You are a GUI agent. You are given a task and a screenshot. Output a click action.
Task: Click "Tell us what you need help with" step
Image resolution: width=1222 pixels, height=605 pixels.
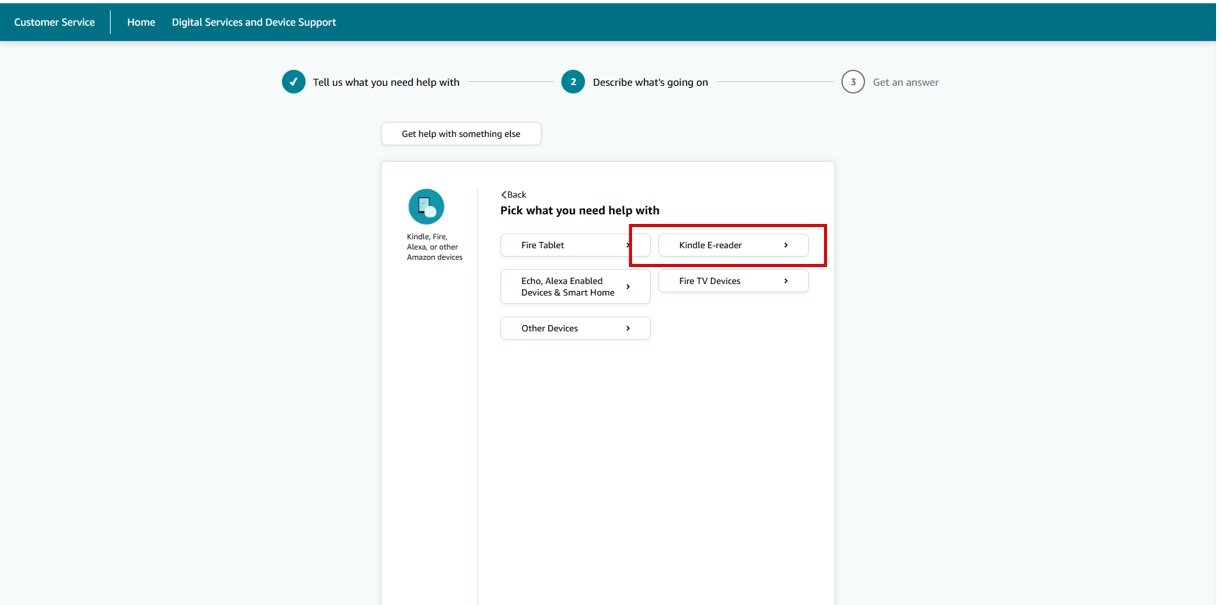pos(386,82)
